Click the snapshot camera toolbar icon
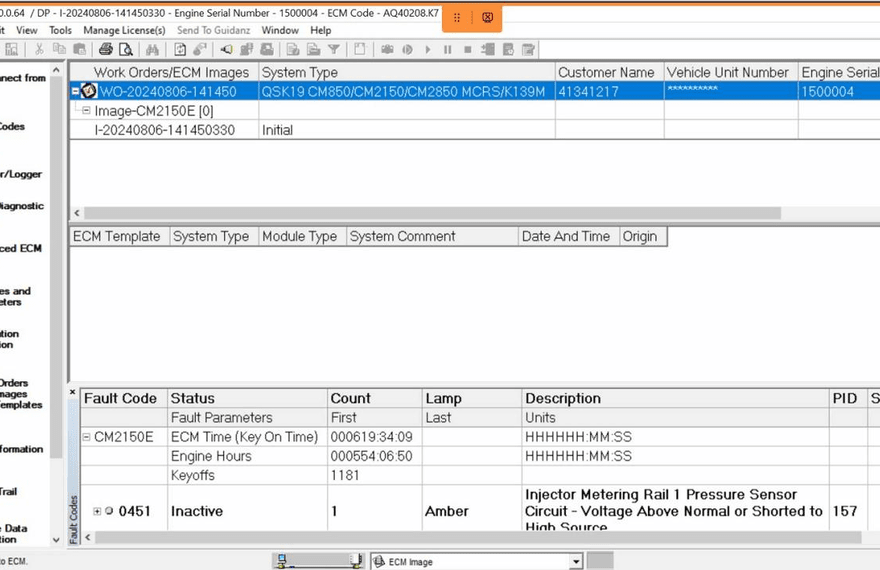This screenshot has width=880, height=570. click(387, 49)
